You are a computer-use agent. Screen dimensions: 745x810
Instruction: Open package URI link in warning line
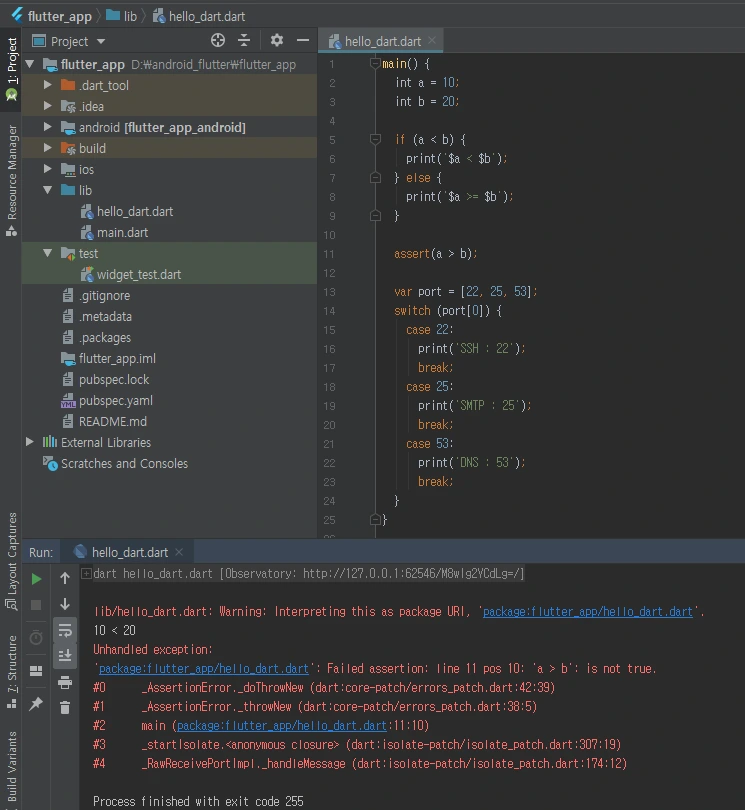pyautogui.click(x=587, y=612)
